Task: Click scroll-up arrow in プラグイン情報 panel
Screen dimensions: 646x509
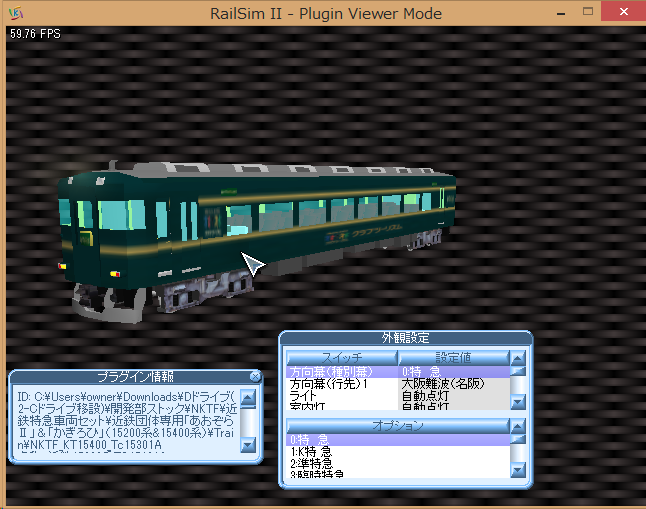Action: [x=248, y=398]
